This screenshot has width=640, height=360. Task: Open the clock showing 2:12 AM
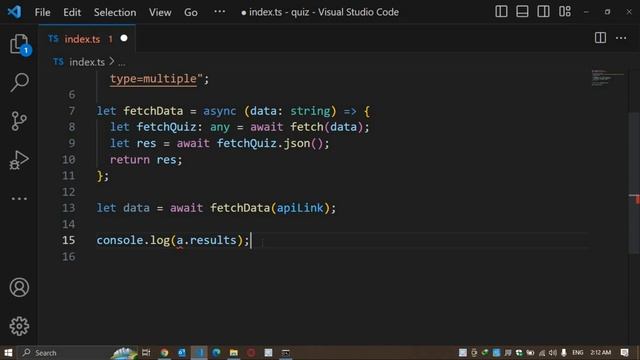[x=600, y=353]
